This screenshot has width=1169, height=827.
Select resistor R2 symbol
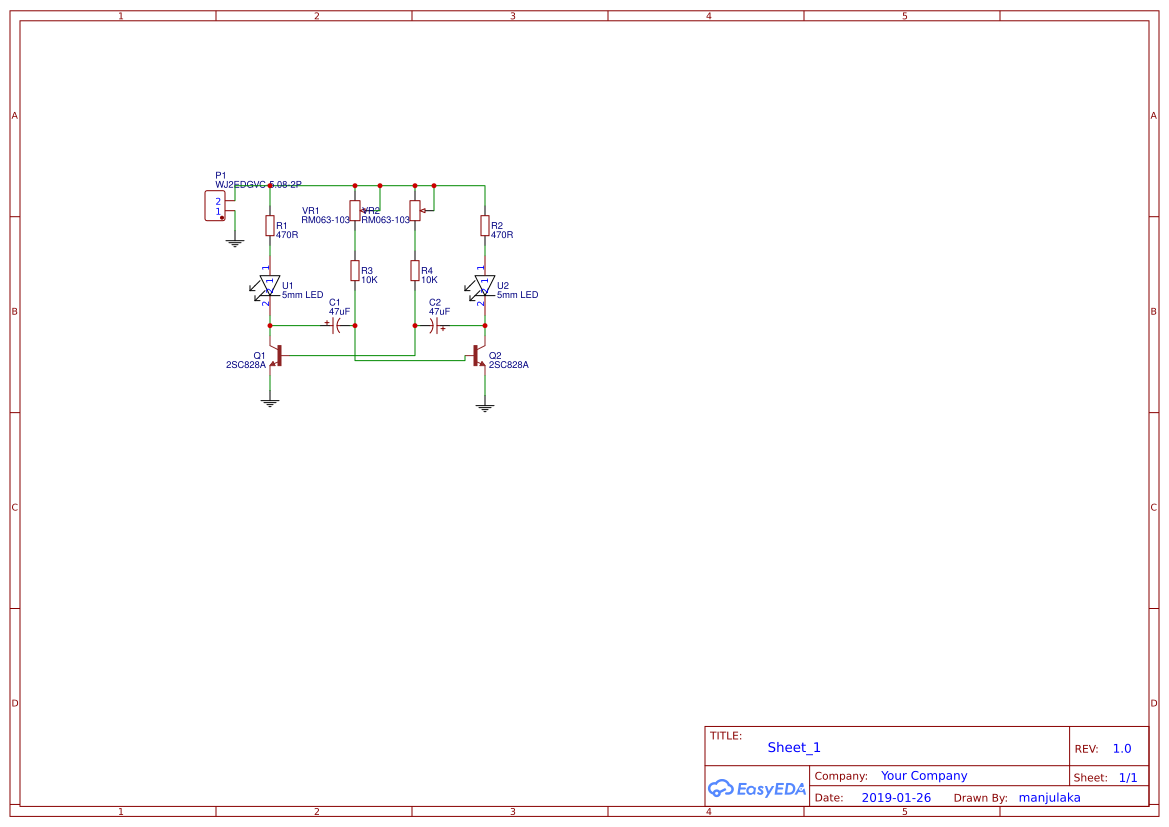pyautogui.click(x=485, y=226)
